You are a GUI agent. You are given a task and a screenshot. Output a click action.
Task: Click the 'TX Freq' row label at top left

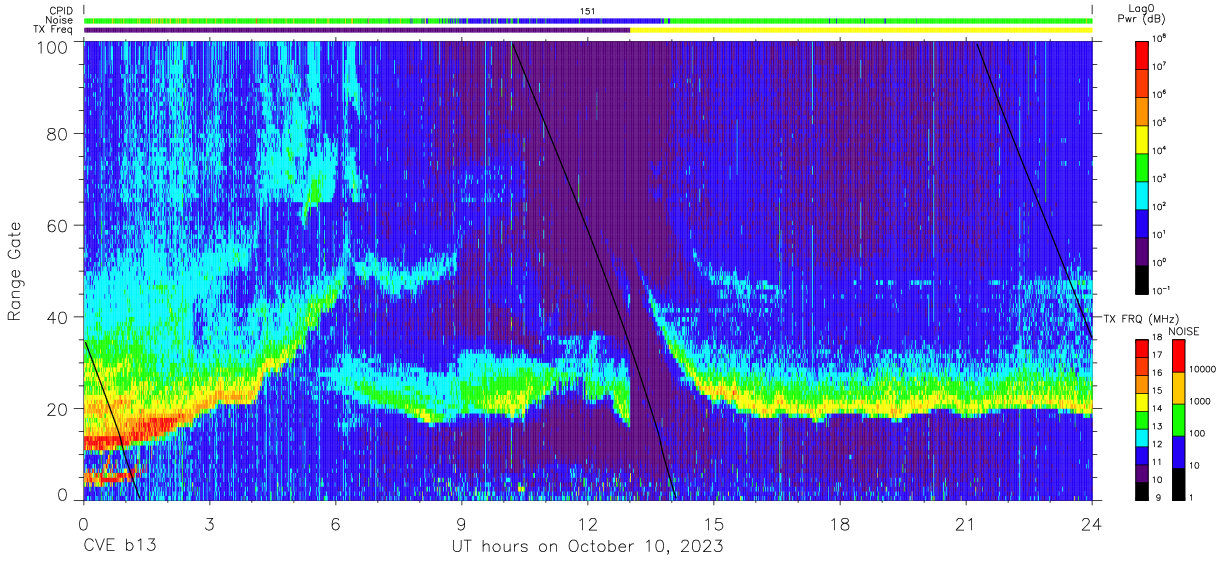pos(51,30)
